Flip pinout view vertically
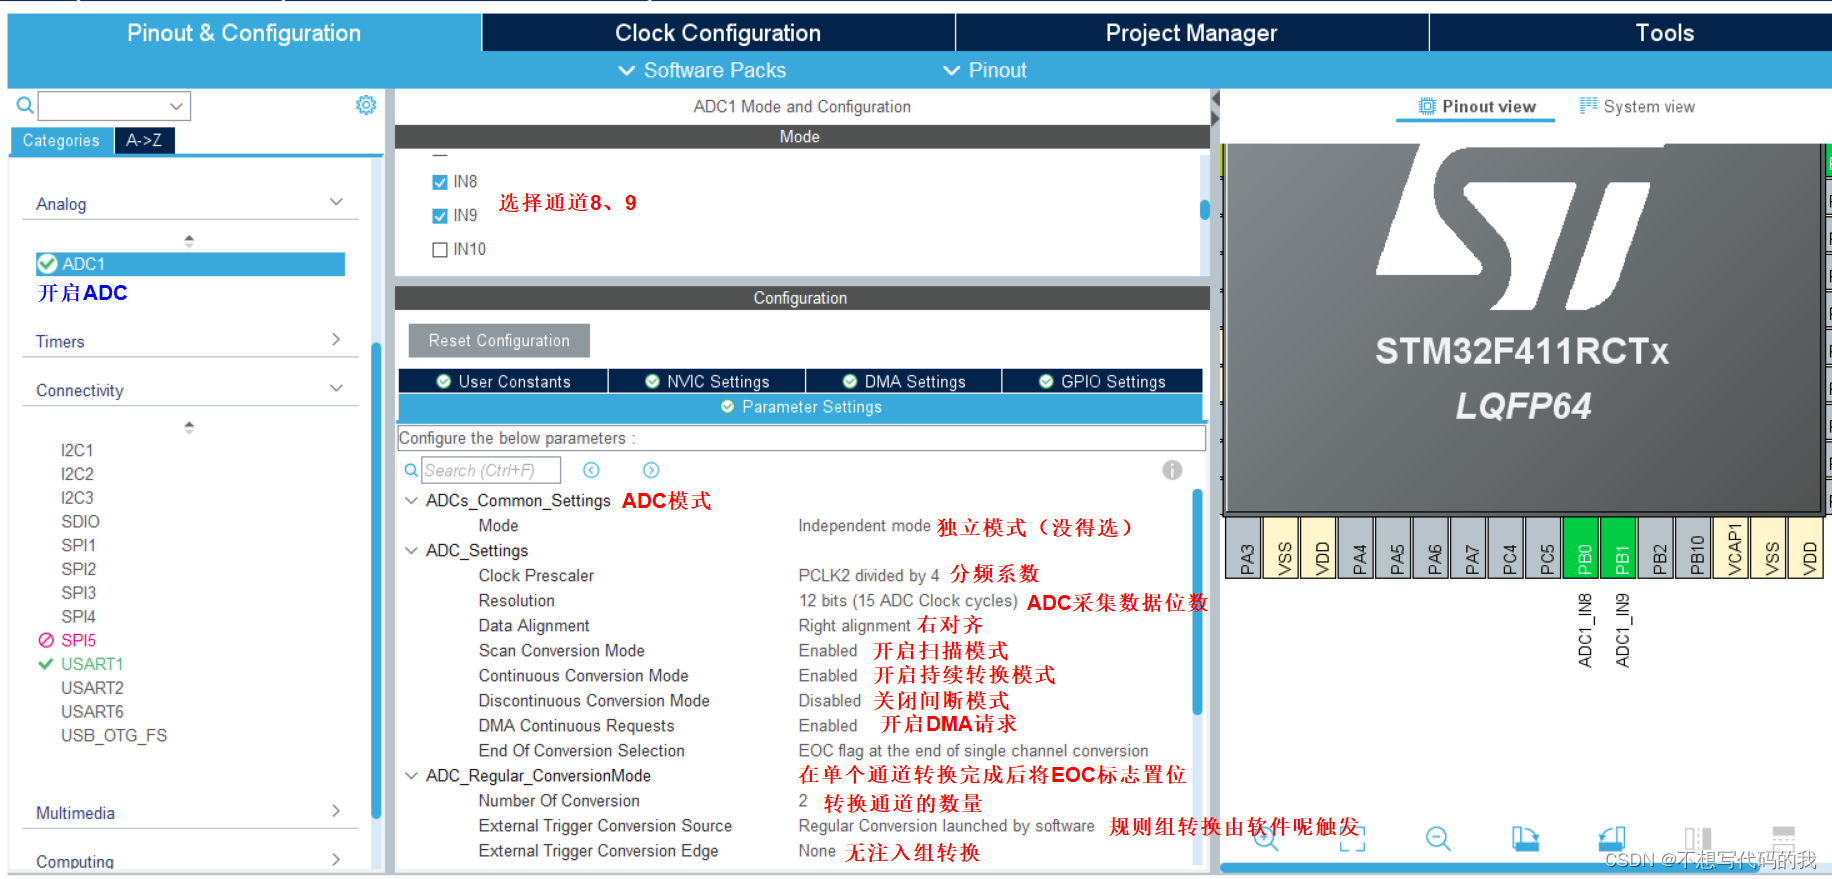1832x879 pixels. click(1783, 838)
